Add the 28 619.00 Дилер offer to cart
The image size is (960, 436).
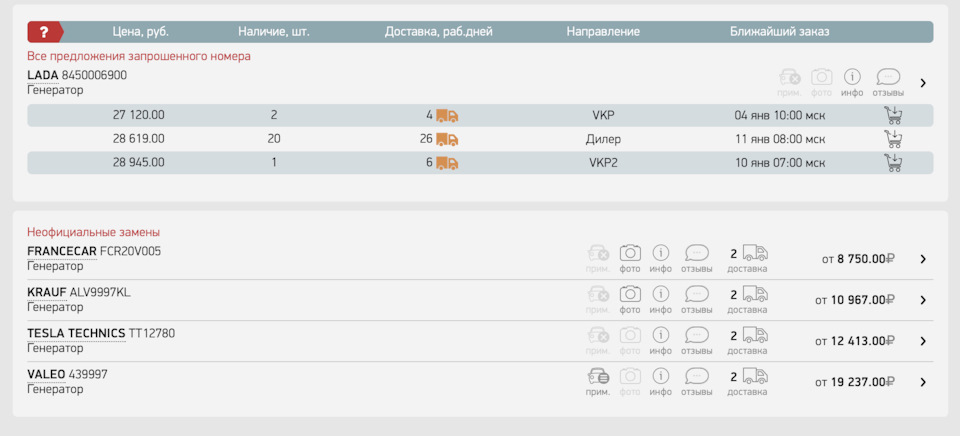click(893, 139)
